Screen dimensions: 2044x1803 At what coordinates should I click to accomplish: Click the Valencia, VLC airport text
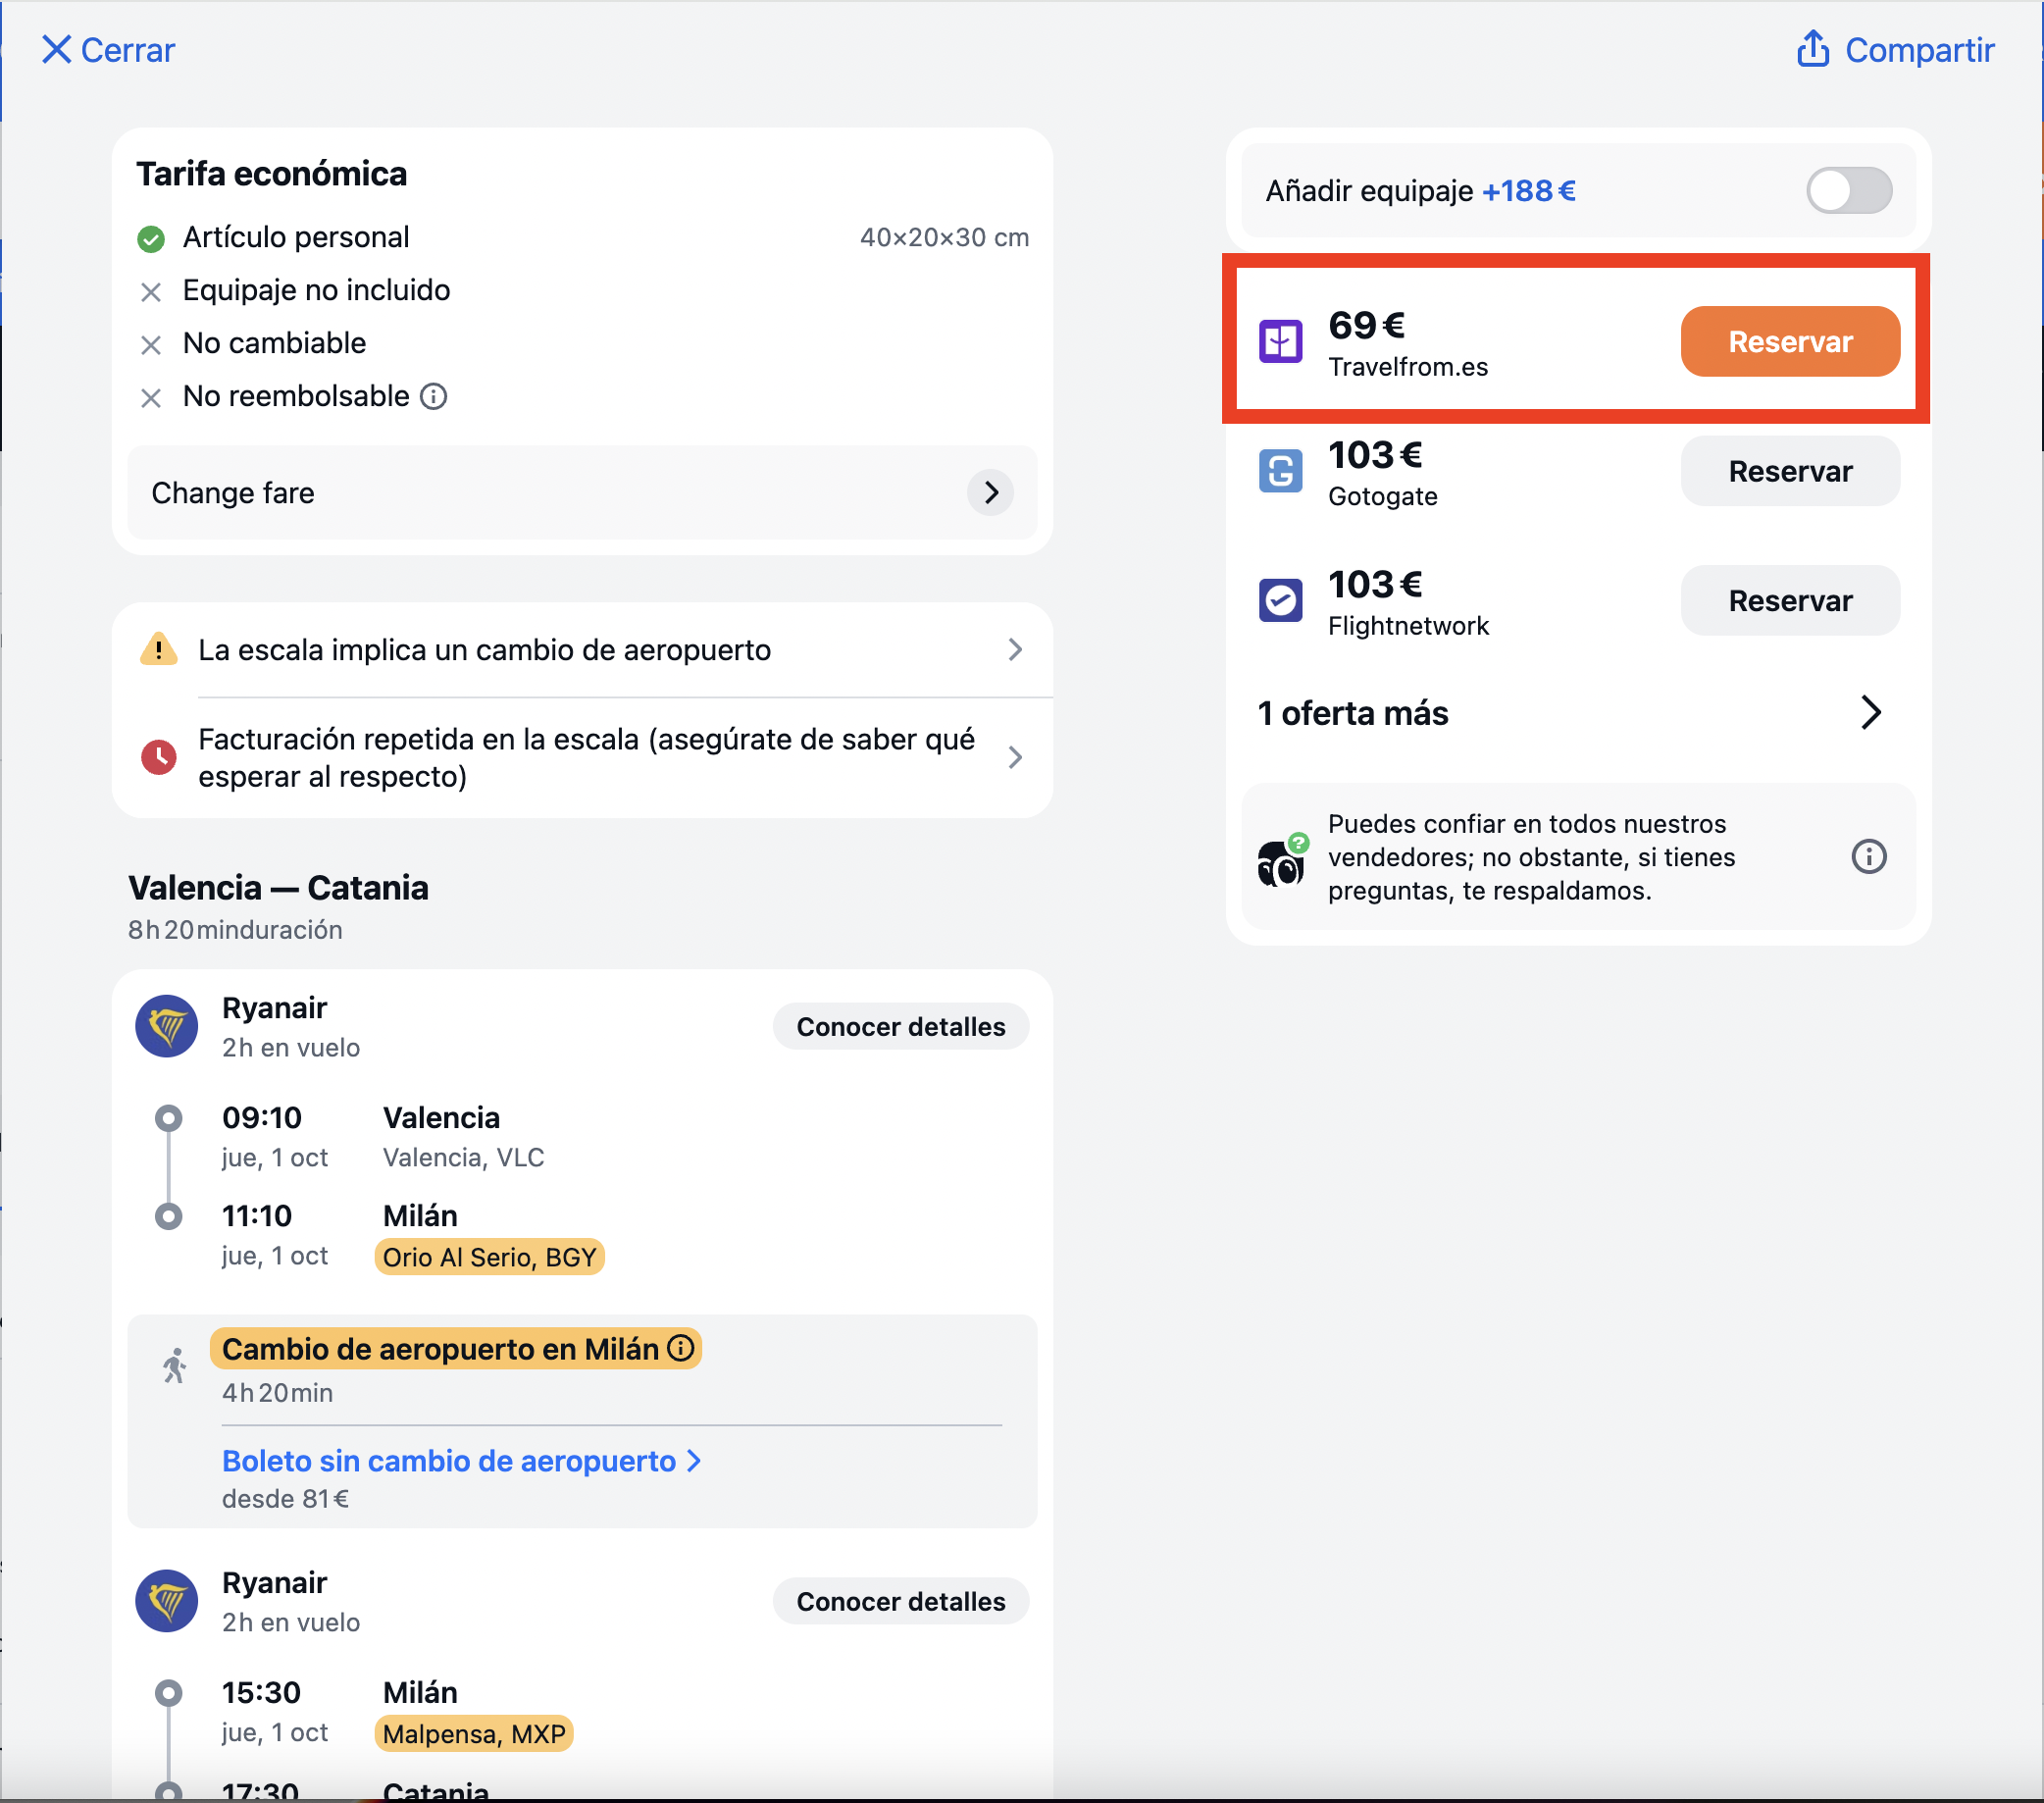(x=464, y=1158)
